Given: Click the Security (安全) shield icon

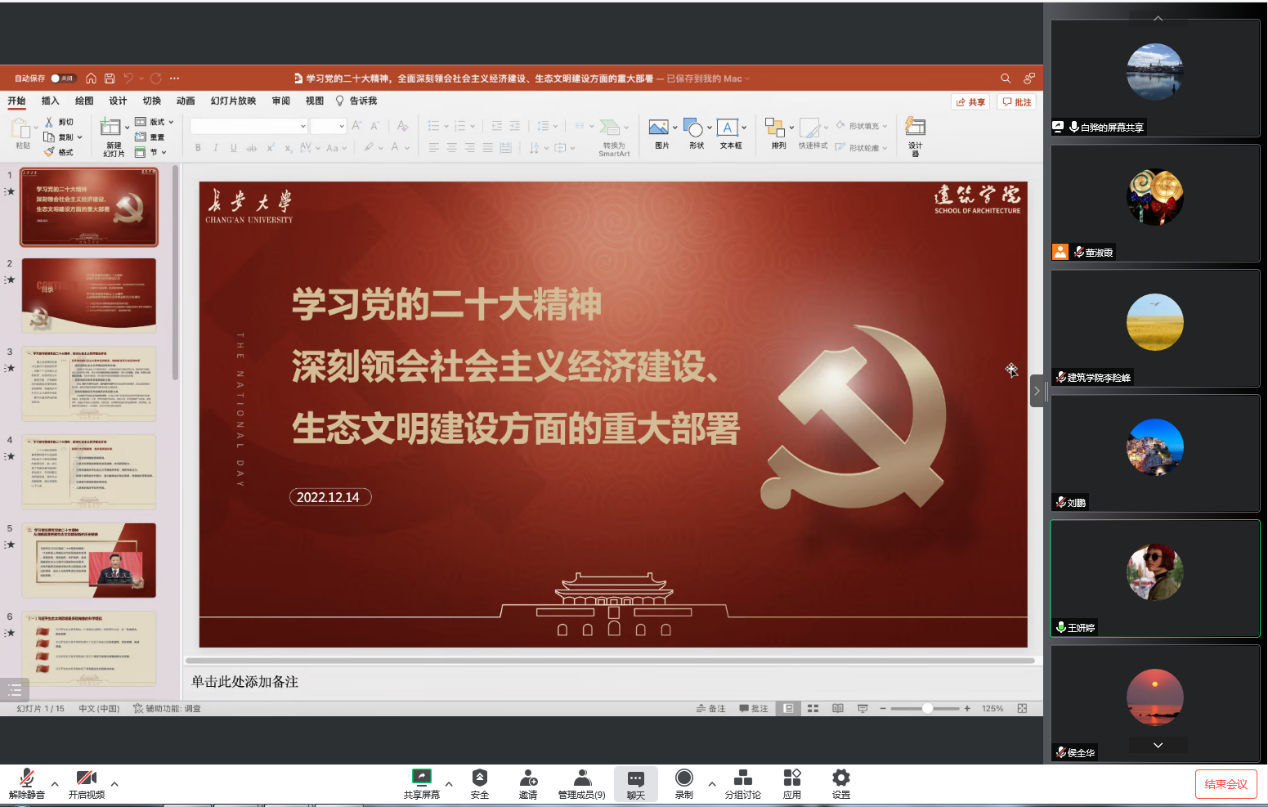Looking at the screenshot, I should [x=480, y=779].
